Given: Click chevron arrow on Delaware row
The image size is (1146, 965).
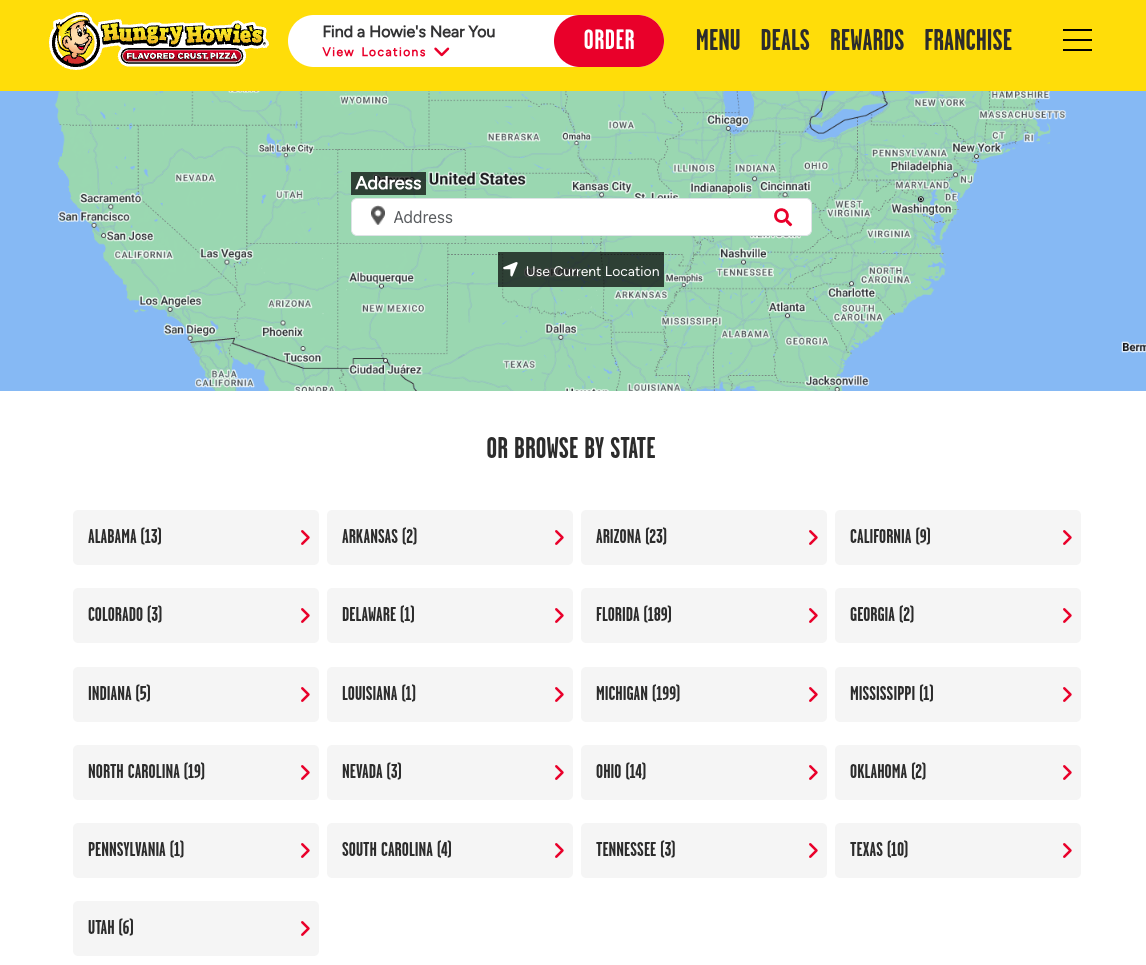Looking at the screenshot, I should pyautogui.click(x=559, y=616).
